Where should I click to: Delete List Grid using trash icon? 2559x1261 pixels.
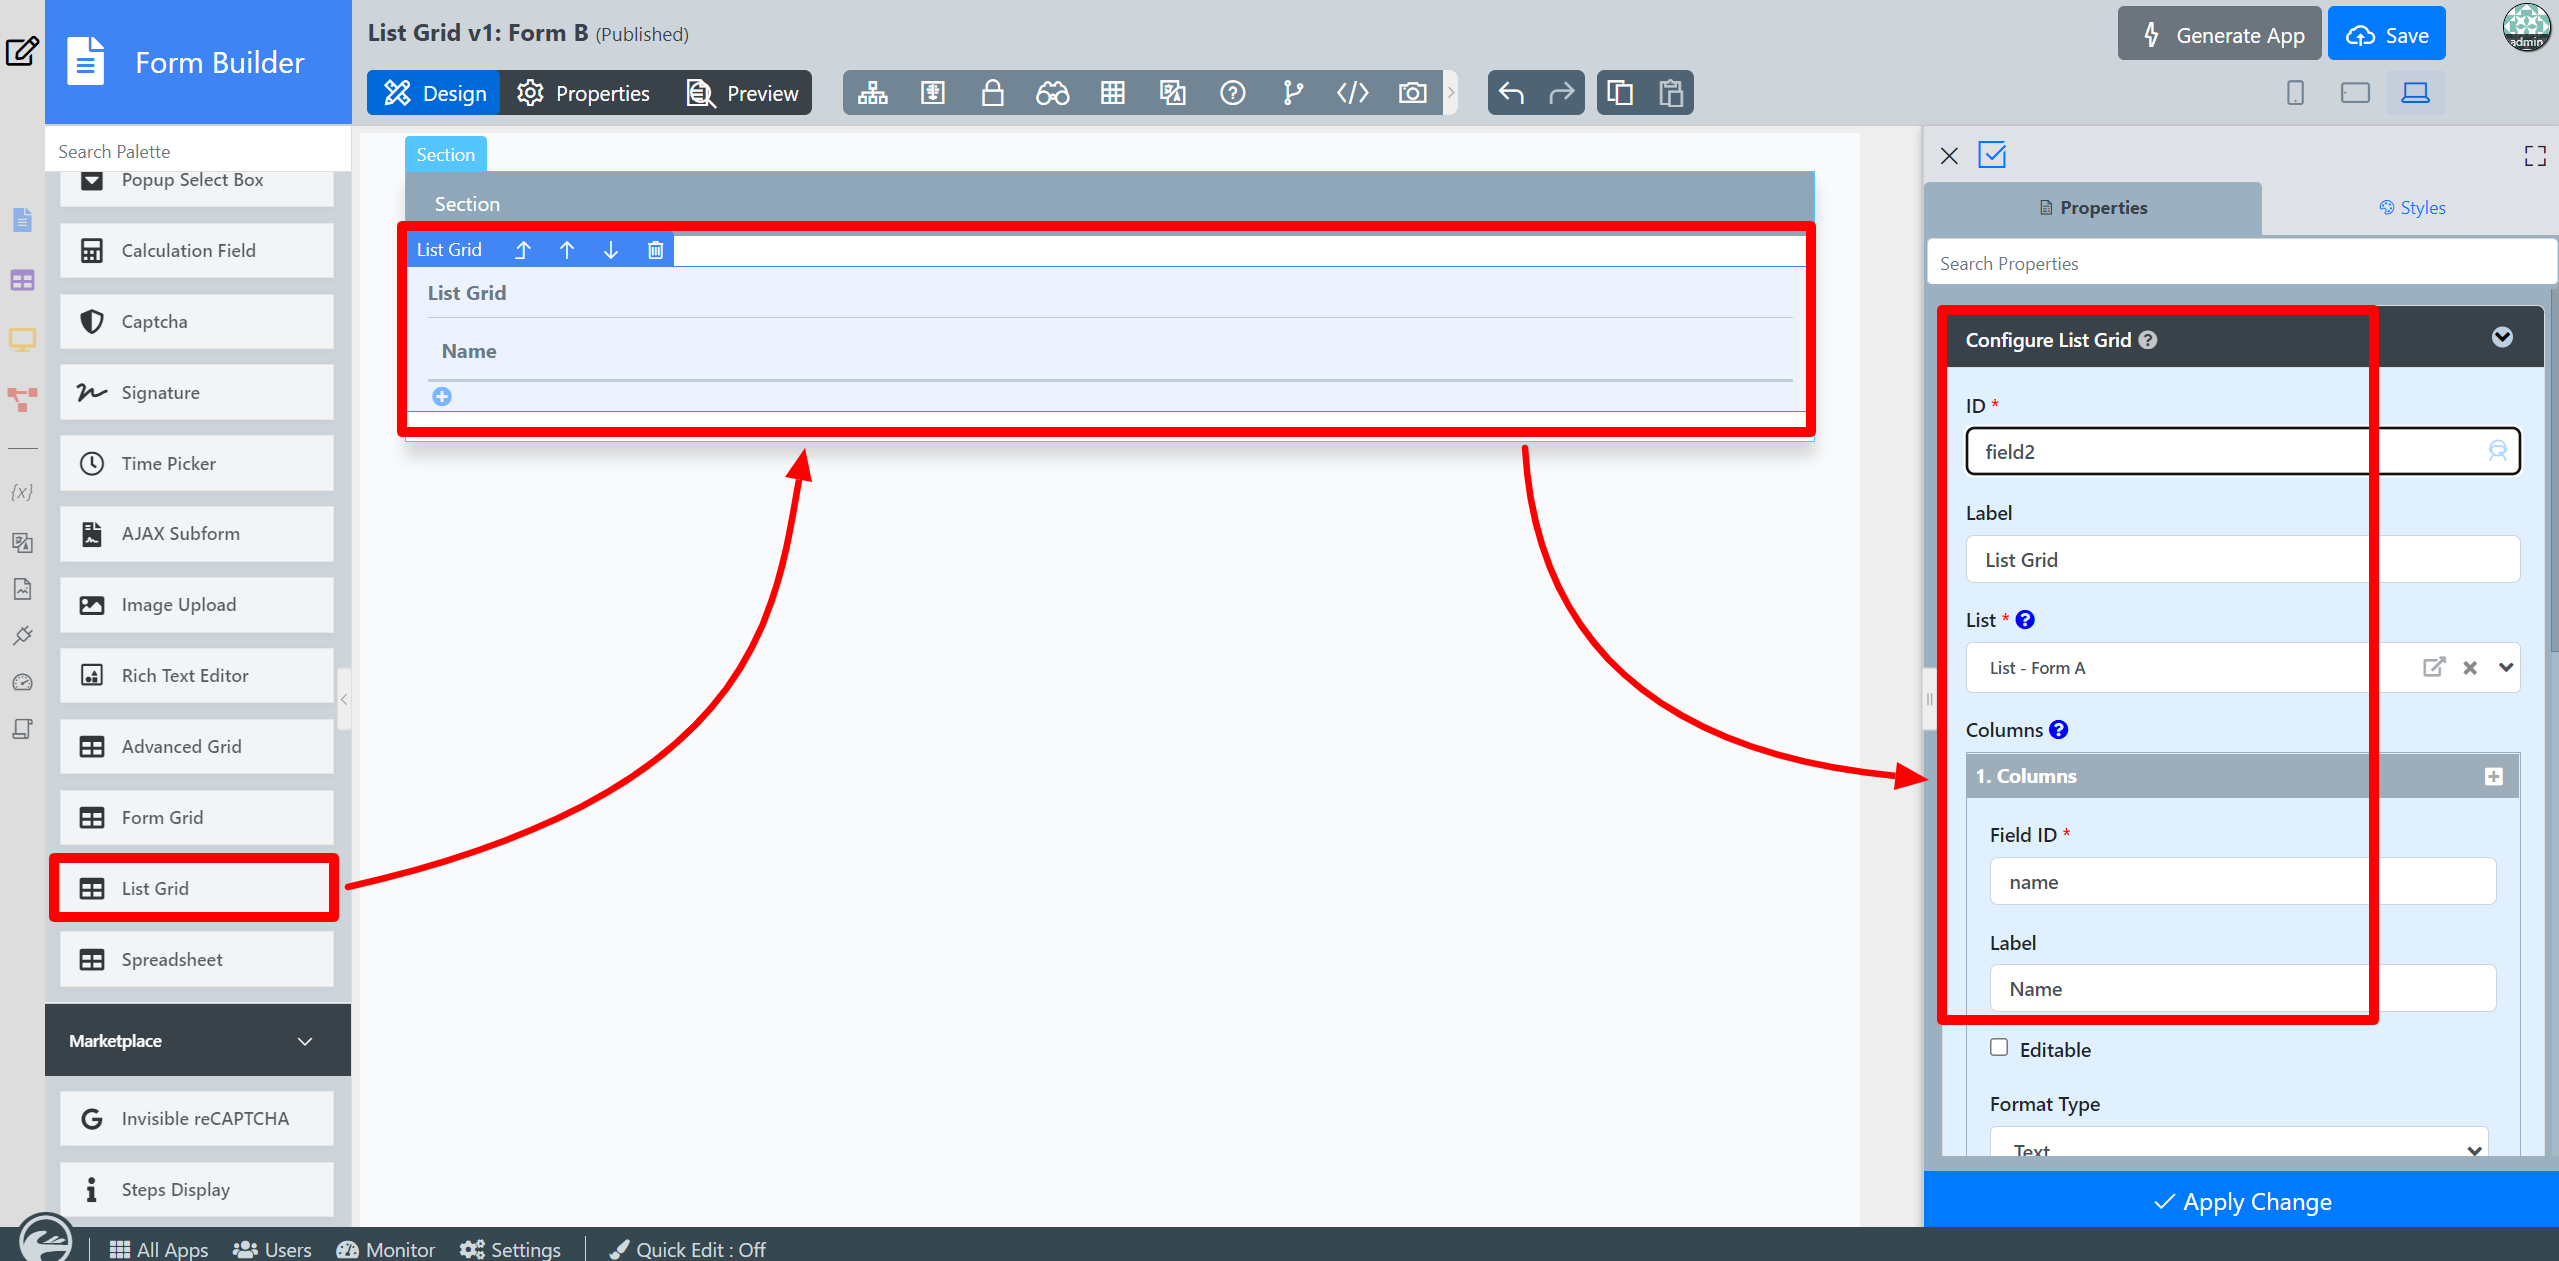(x=655, y=250)
